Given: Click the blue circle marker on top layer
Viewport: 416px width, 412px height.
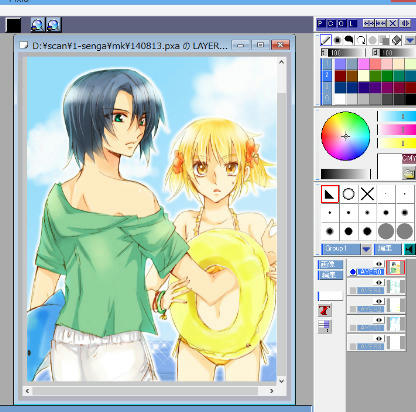Looking at the screenshot, I should click(353, 272).
